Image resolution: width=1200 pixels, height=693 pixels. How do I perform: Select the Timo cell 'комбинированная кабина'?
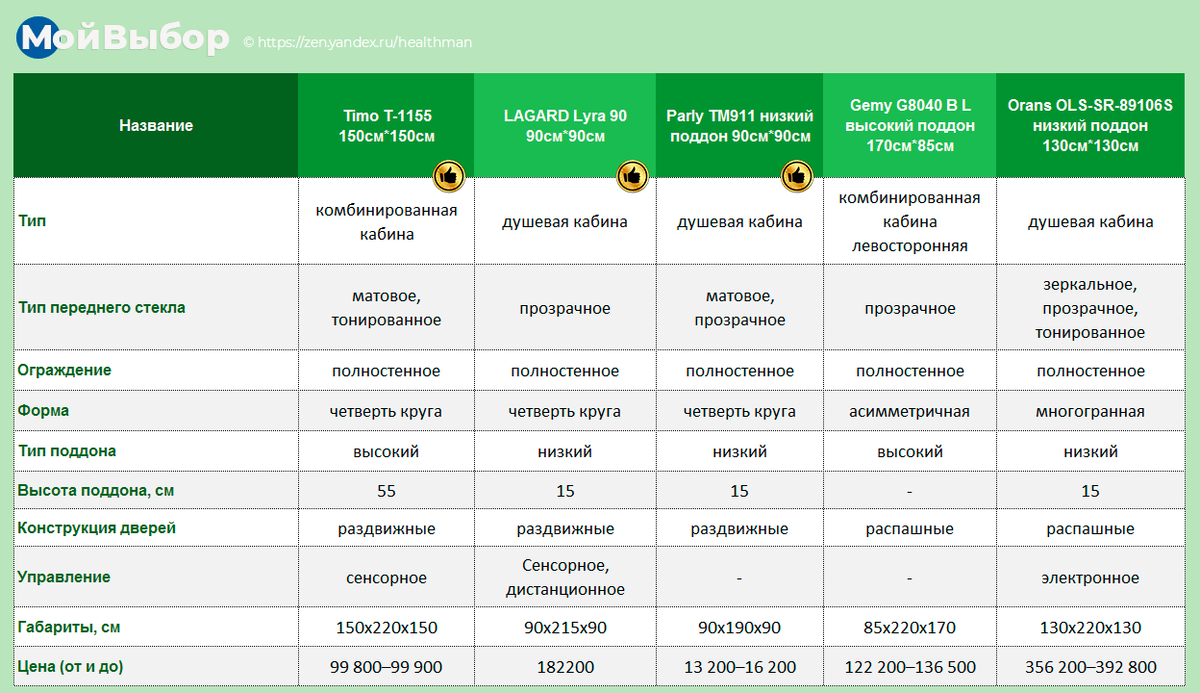point(387,222)
